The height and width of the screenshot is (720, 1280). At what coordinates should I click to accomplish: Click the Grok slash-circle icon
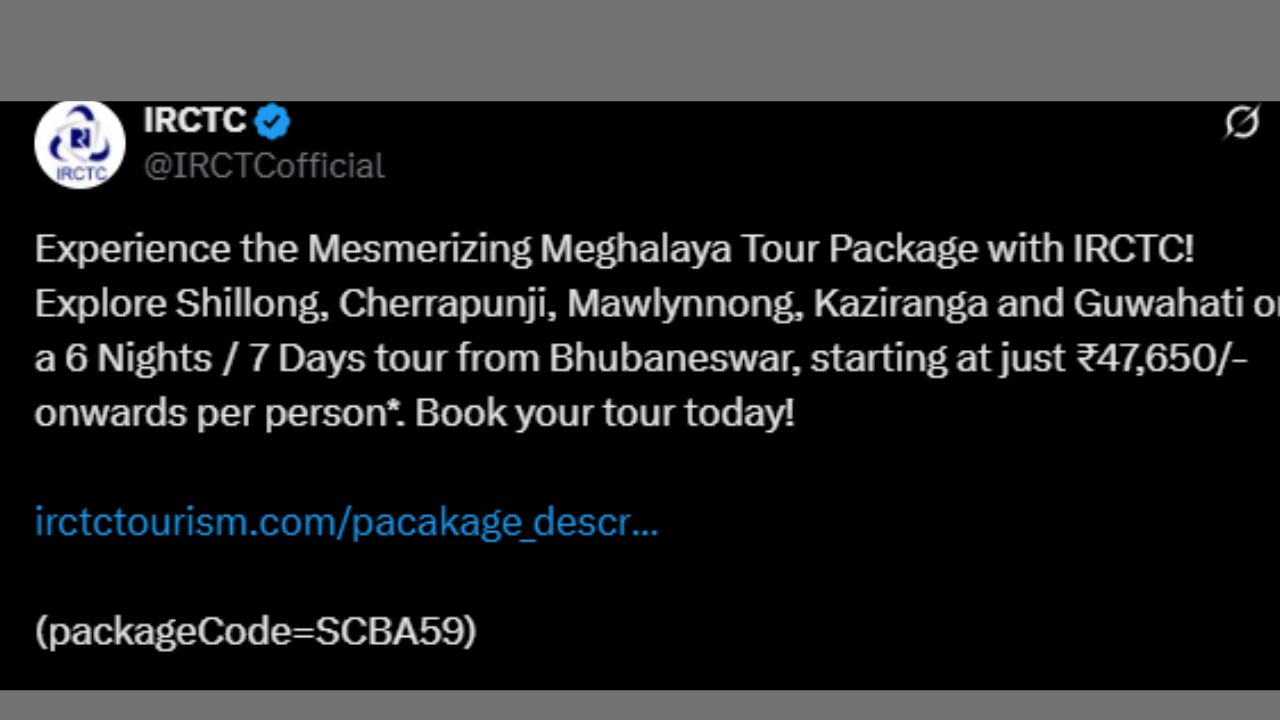click(x=1241, y=123)
